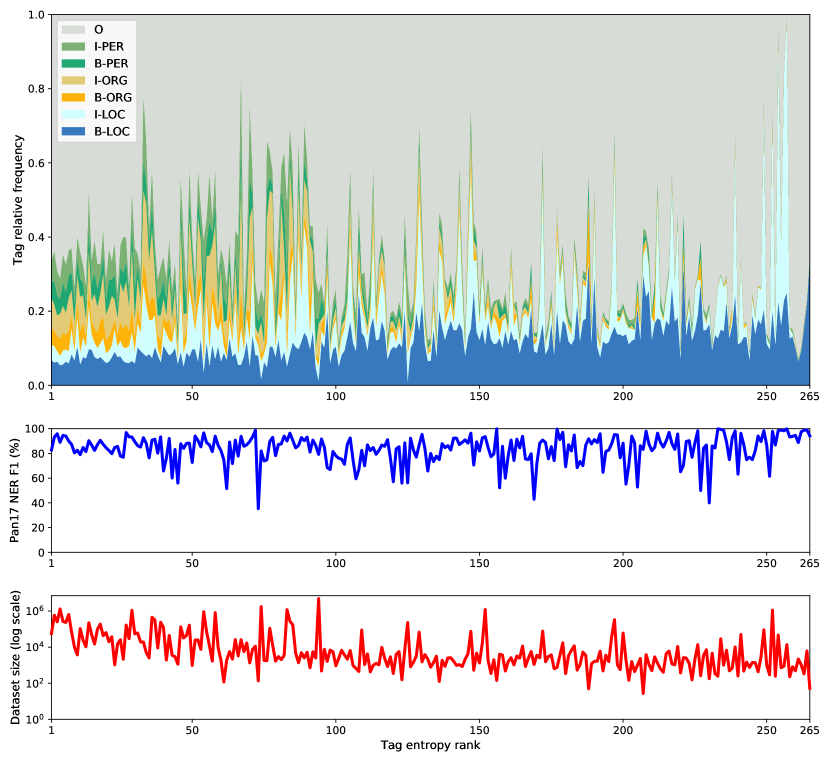Select the I-LOC legend text label

109,115
